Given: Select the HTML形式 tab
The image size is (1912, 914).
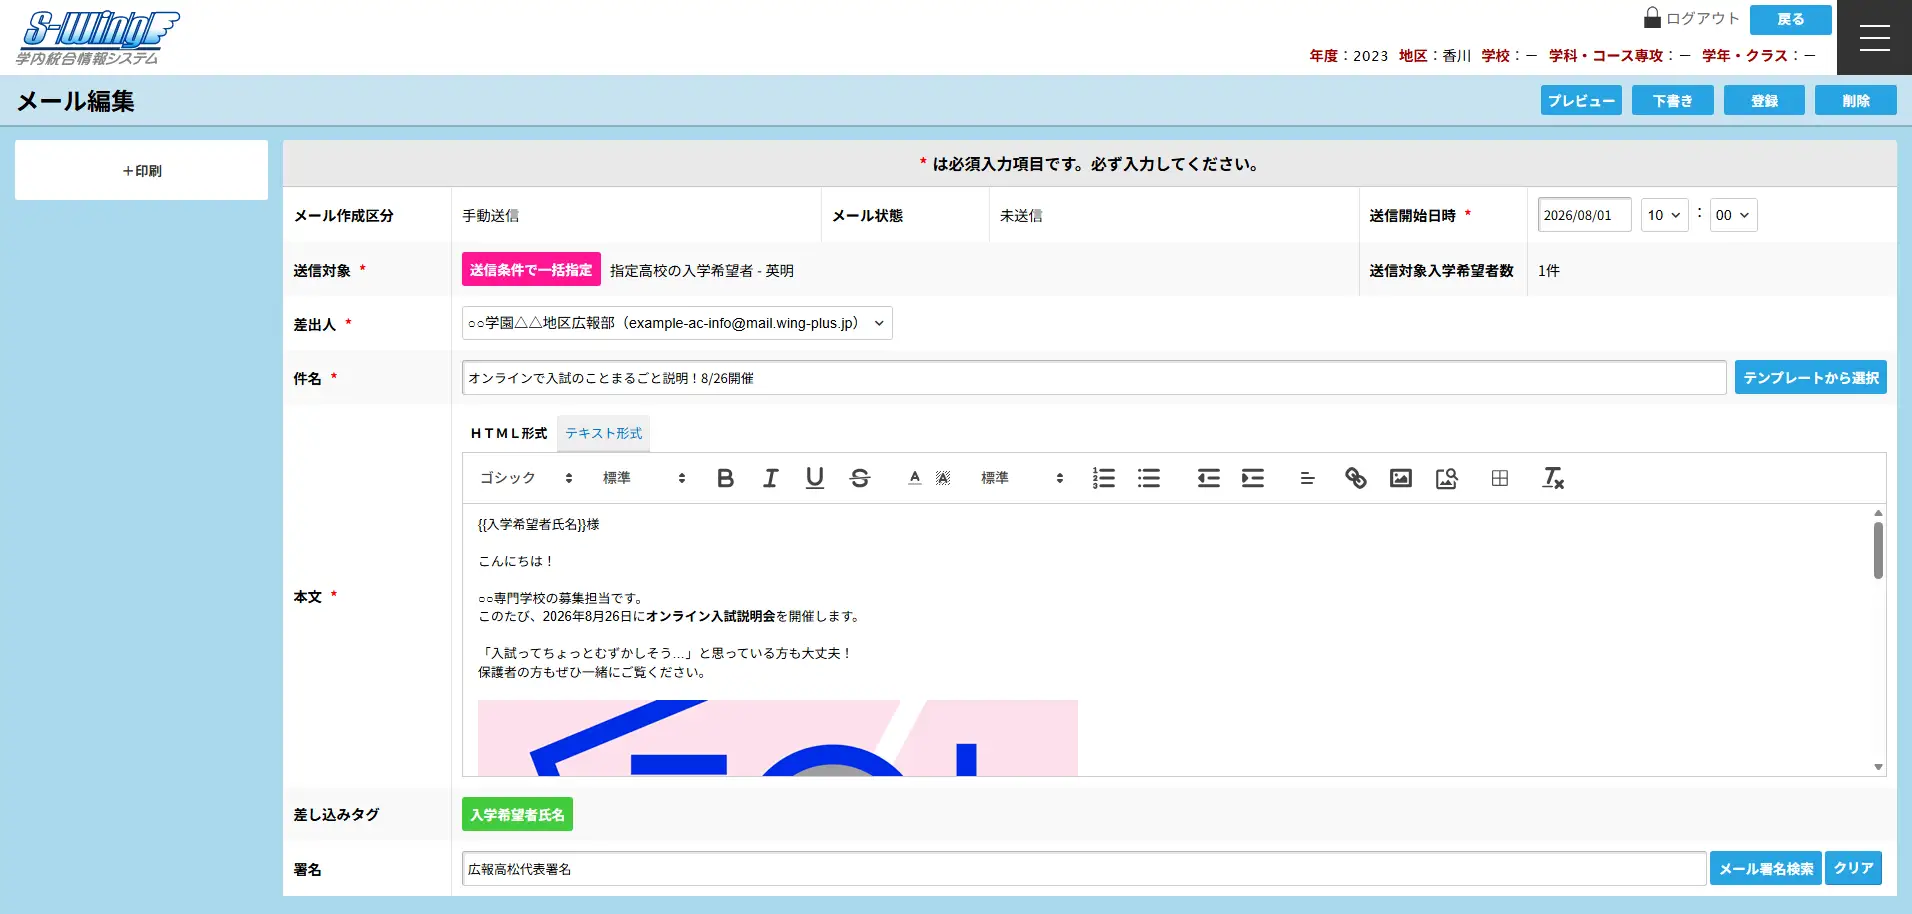Looking at the screenshot, I should (x=509, y=433).
